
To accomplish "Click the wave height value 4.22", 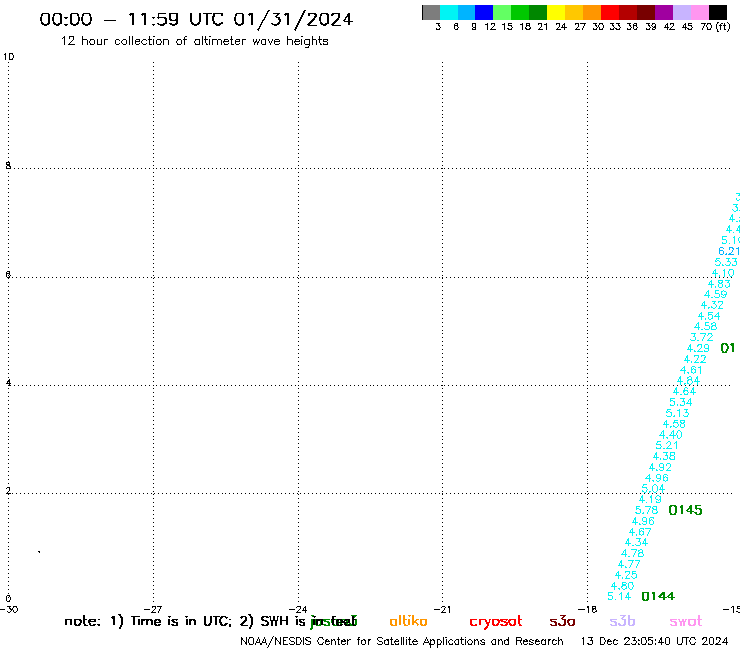I will [x=695, y=360].
